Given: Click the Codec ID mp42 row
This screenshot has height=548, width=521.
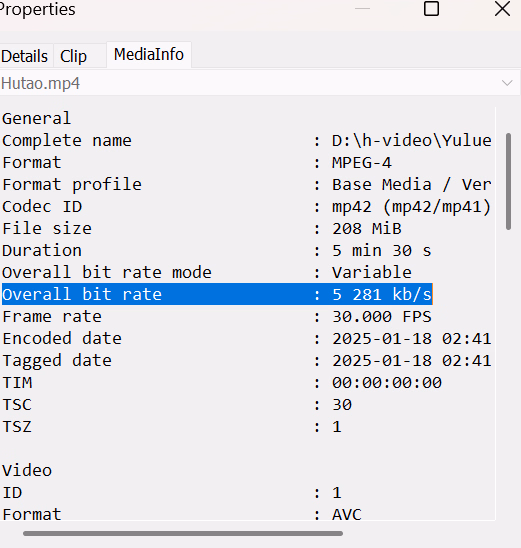Looking at the screenshot, I should tap(247, 207).
